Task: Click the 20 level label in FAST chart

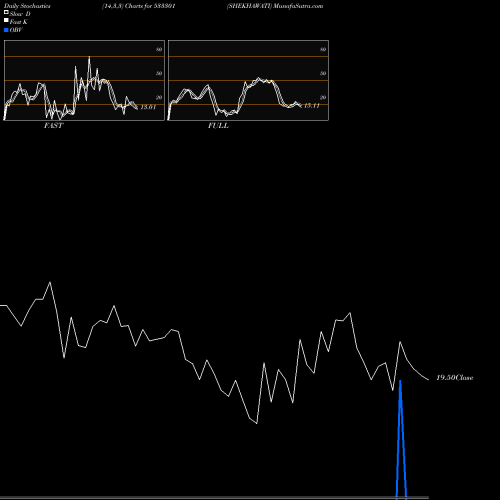Action: point(159,97)
